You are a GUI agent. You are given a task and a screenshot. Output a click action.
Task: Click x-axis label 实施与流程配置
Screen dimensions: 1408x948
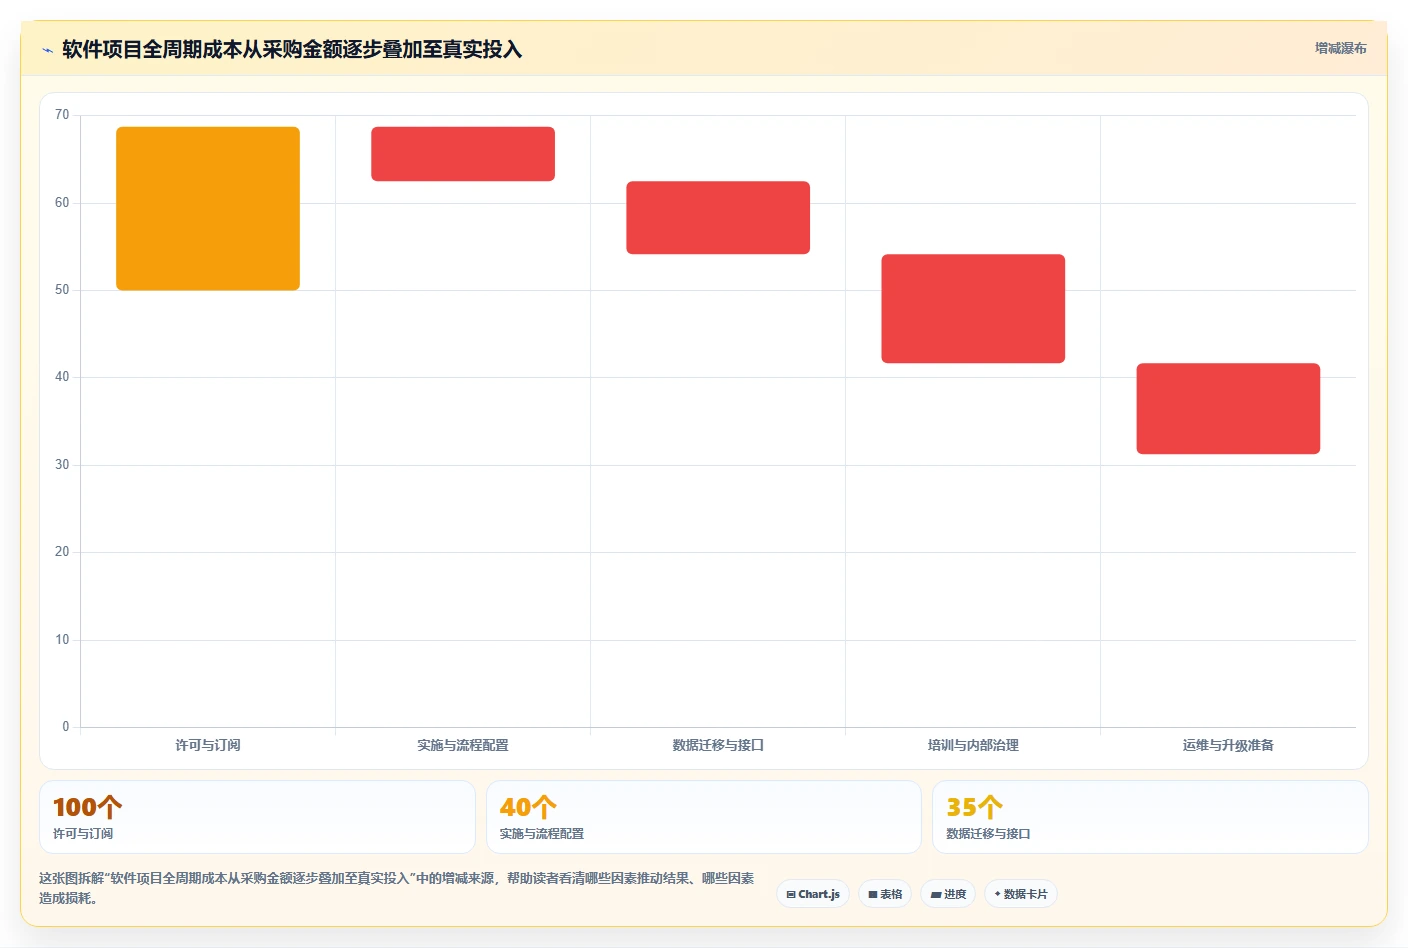(x=463, y=745)
